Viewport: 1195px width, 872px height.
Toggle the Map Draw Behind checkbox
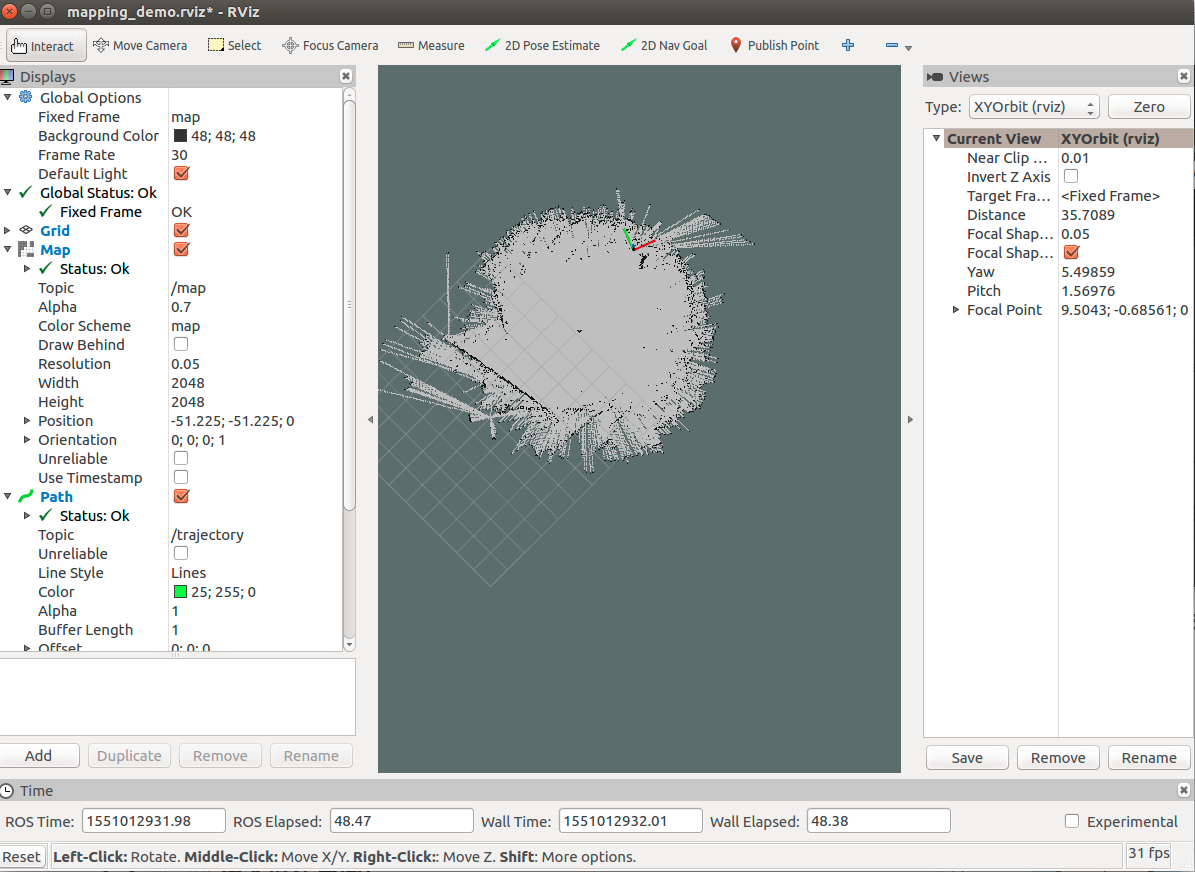181,345
